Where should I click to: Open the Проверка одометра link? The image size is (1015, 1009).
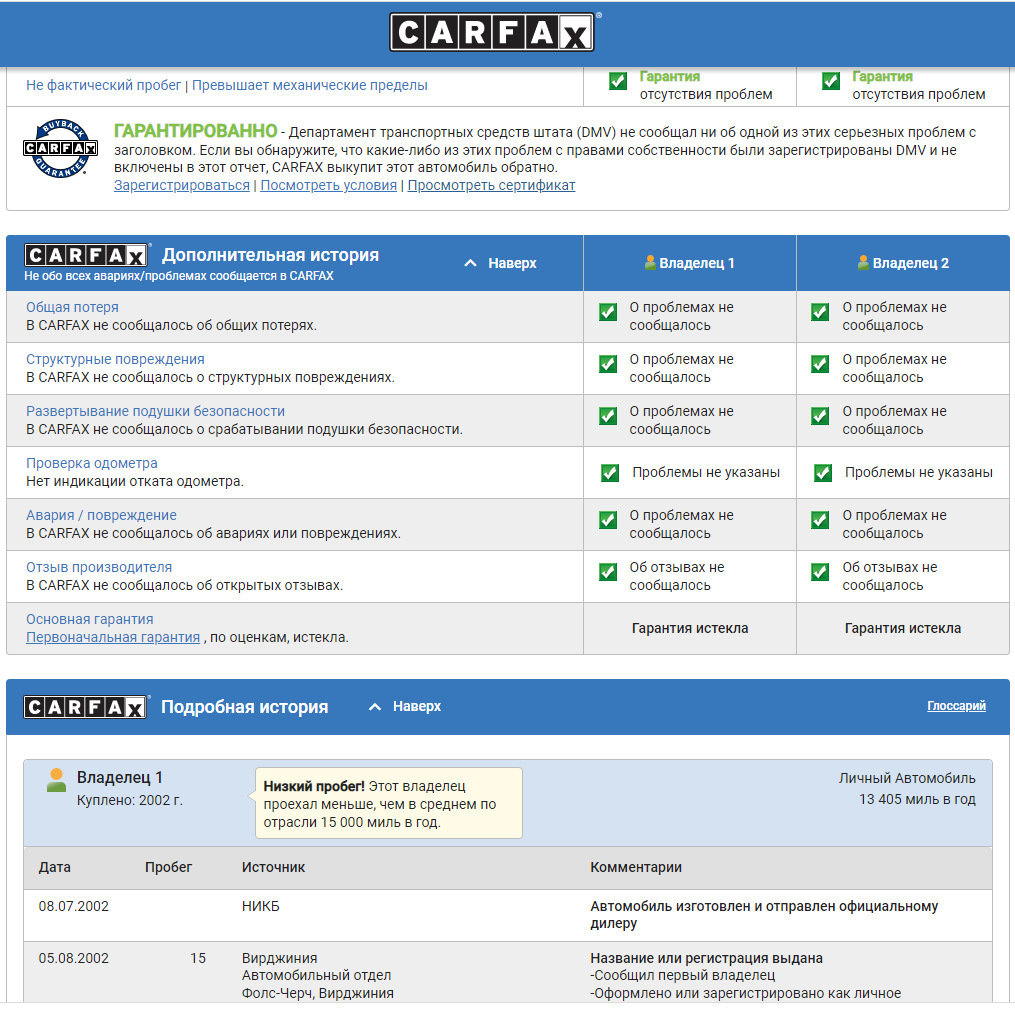92,463
